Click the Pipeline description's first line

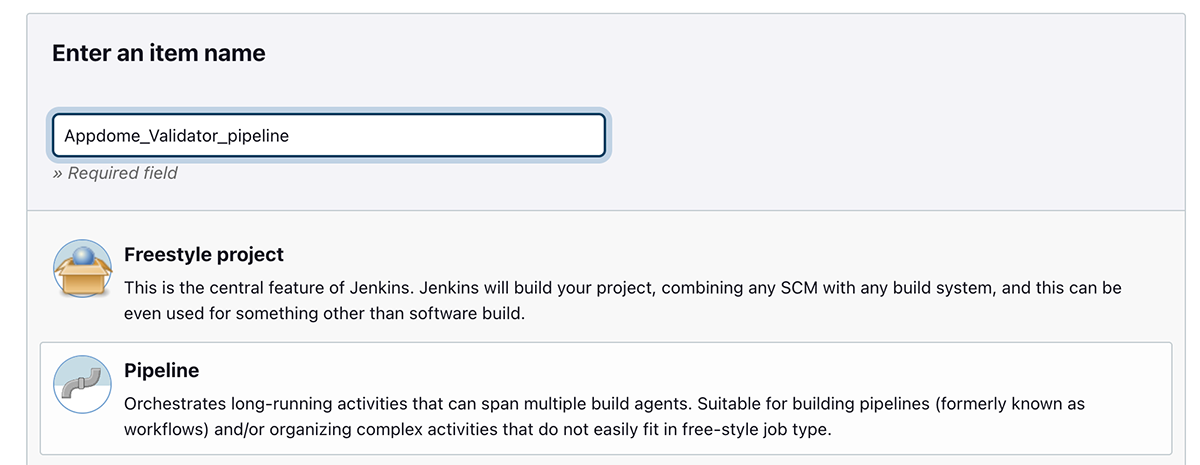[604, 404]
